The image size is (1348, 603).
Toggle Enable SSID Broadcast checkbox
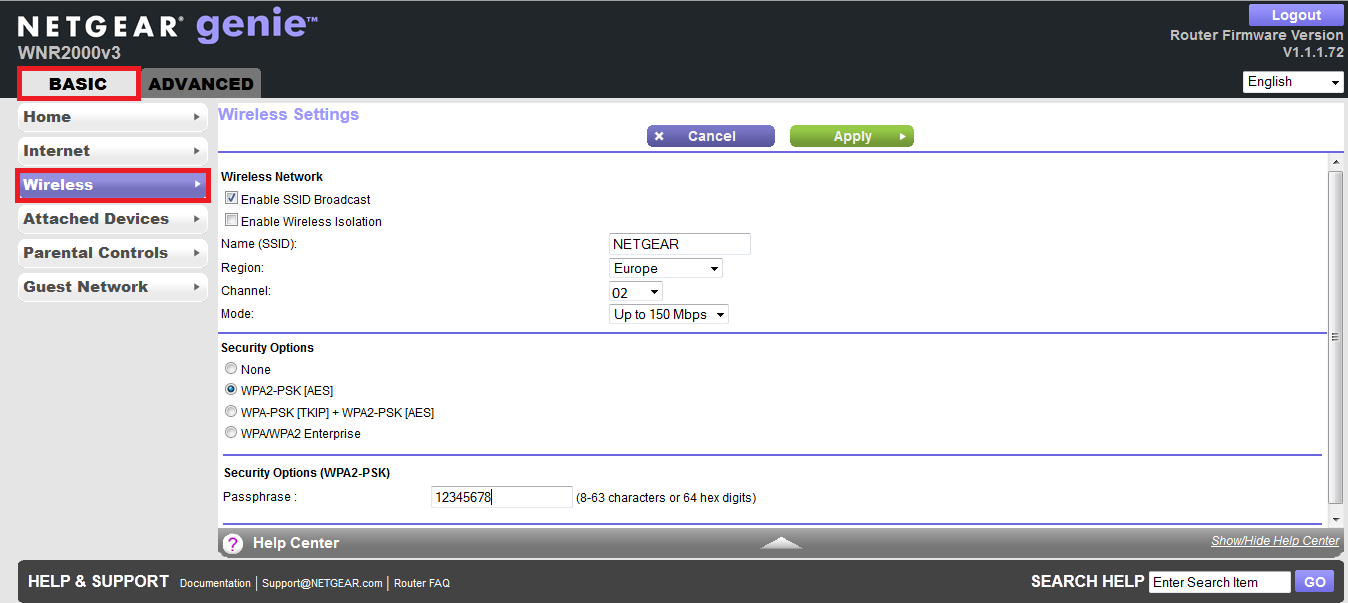(x=231, y=199)
